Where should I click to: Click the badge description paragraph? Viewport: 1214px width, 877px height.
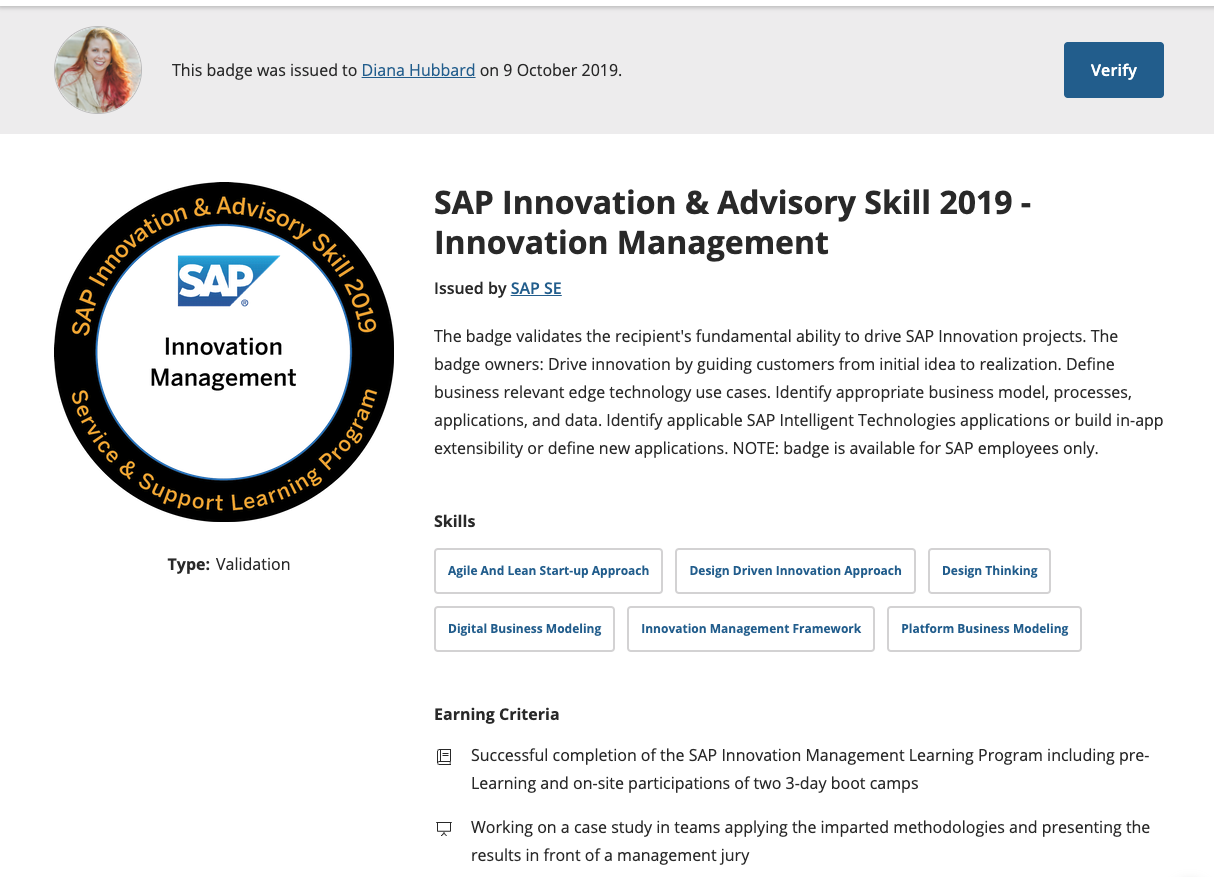[x=798, y=392]
